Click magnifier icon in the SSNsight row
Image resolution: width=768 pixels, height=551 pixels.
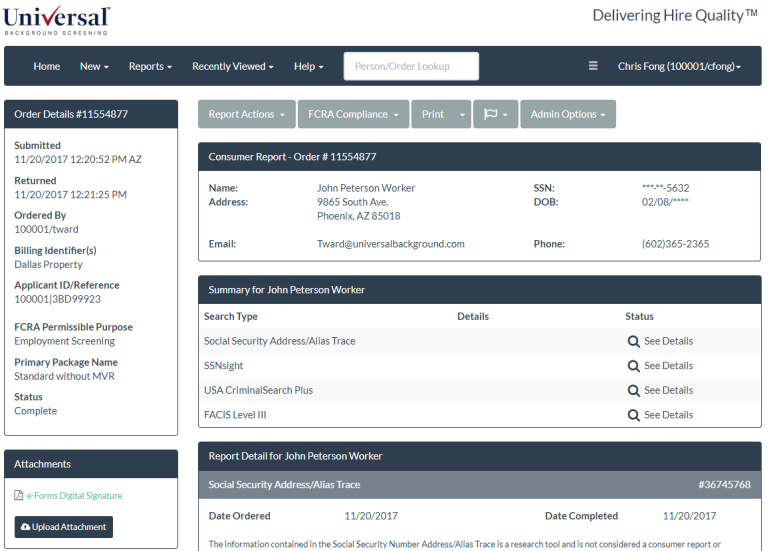coord(633,366)
